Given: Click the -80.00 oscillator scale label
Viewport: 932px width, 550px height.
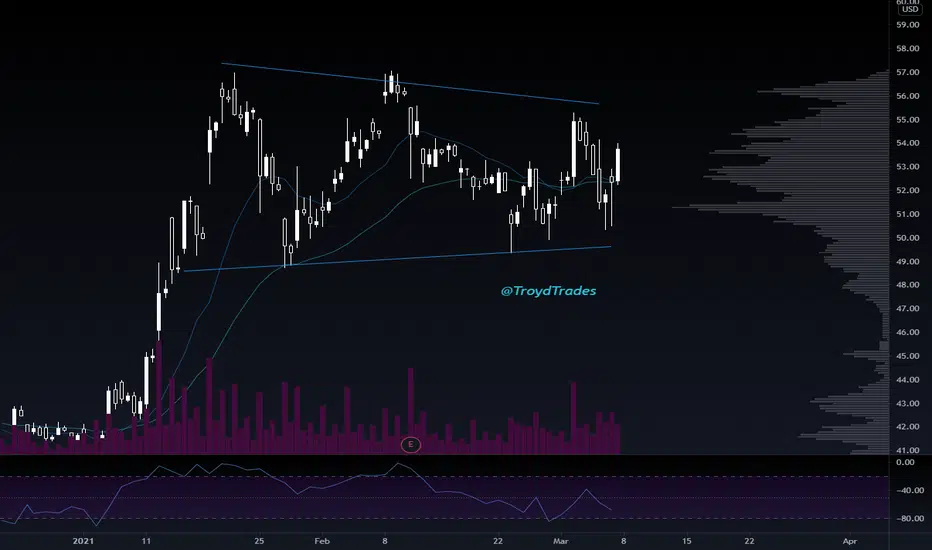Looking at the screenshot, I should pos(909,518).
